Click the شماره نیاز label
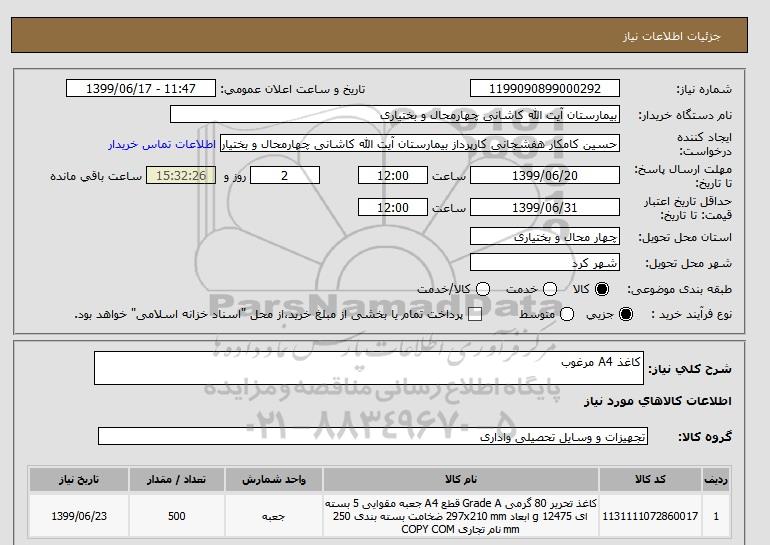Viewport: 770px width, 545px height. pos(704,89)
